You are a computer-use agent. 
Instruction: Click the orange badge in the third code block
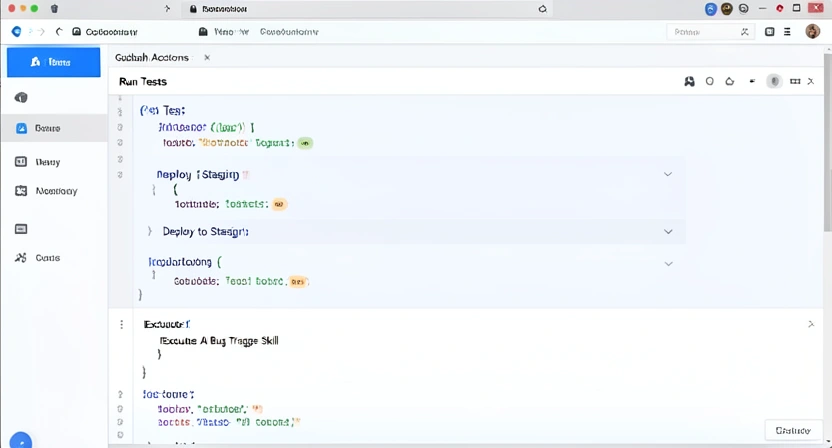(298, 282)
